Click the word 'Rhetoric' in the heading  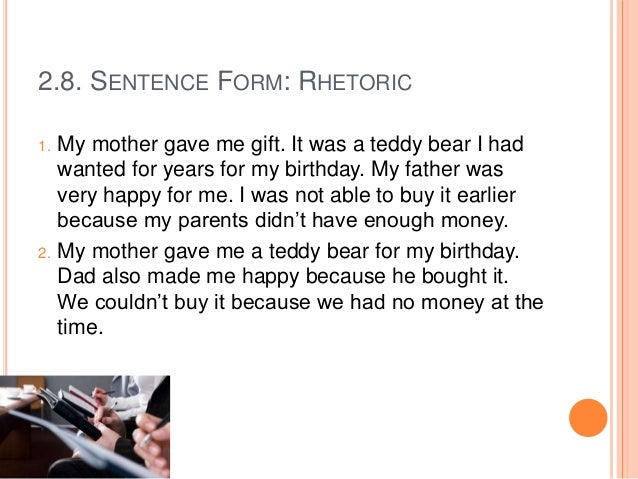[x=355, y=81]
